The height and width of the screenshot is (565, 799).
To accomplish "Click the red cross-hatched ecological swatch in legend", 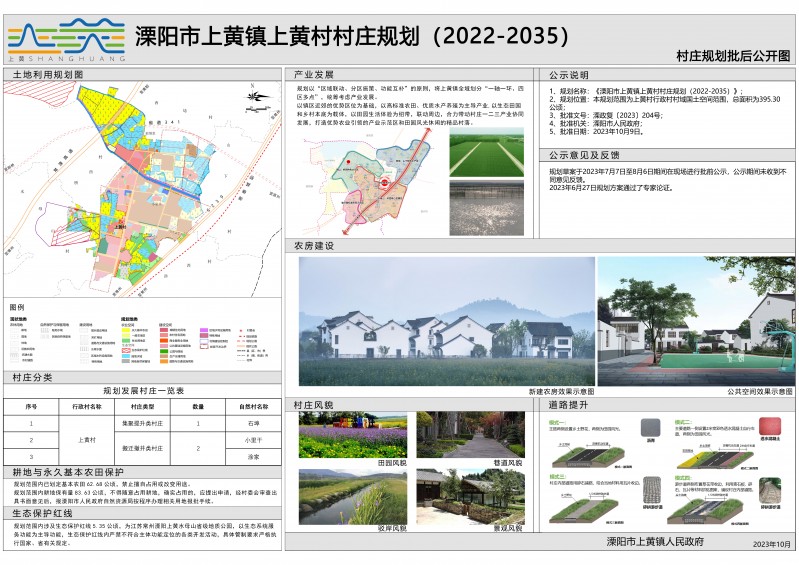I will (126, 351).
